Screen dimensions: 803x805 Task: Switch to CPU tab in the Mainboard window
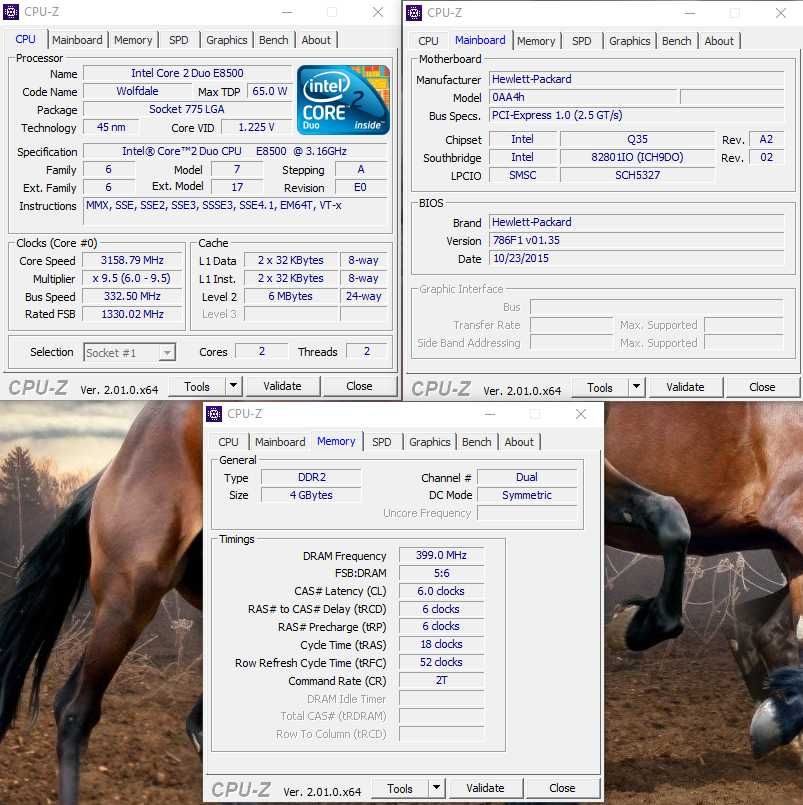point(428,41)
